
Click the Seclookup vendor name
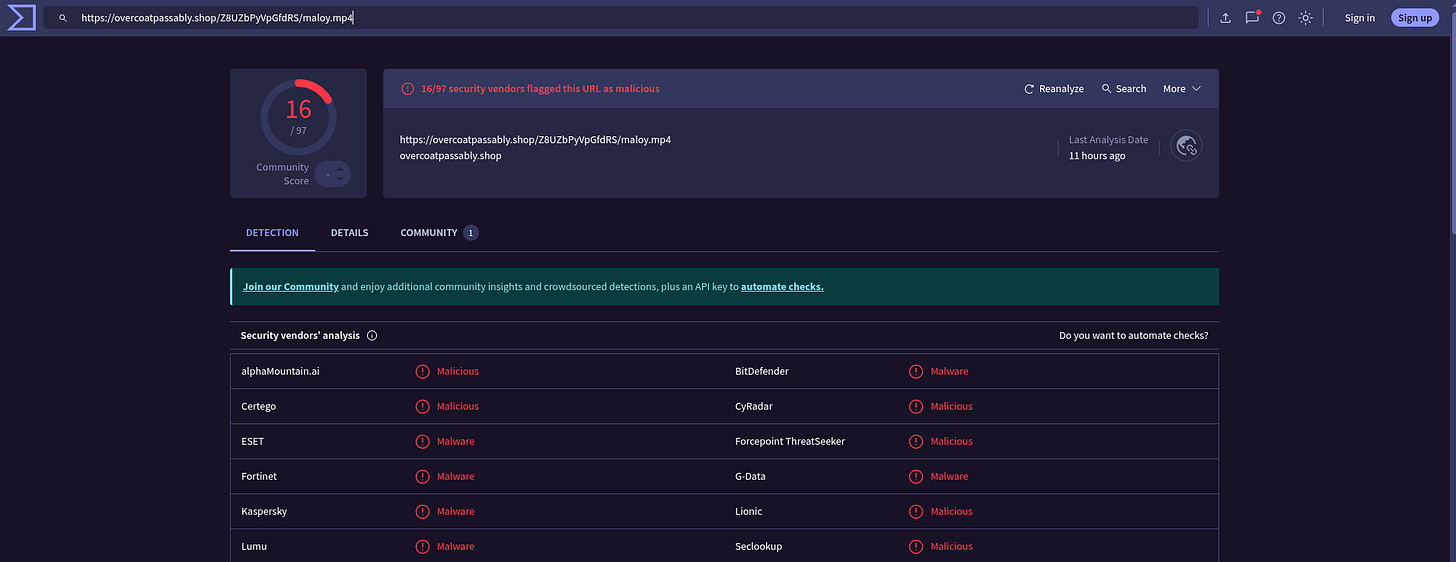click(759, 546)
